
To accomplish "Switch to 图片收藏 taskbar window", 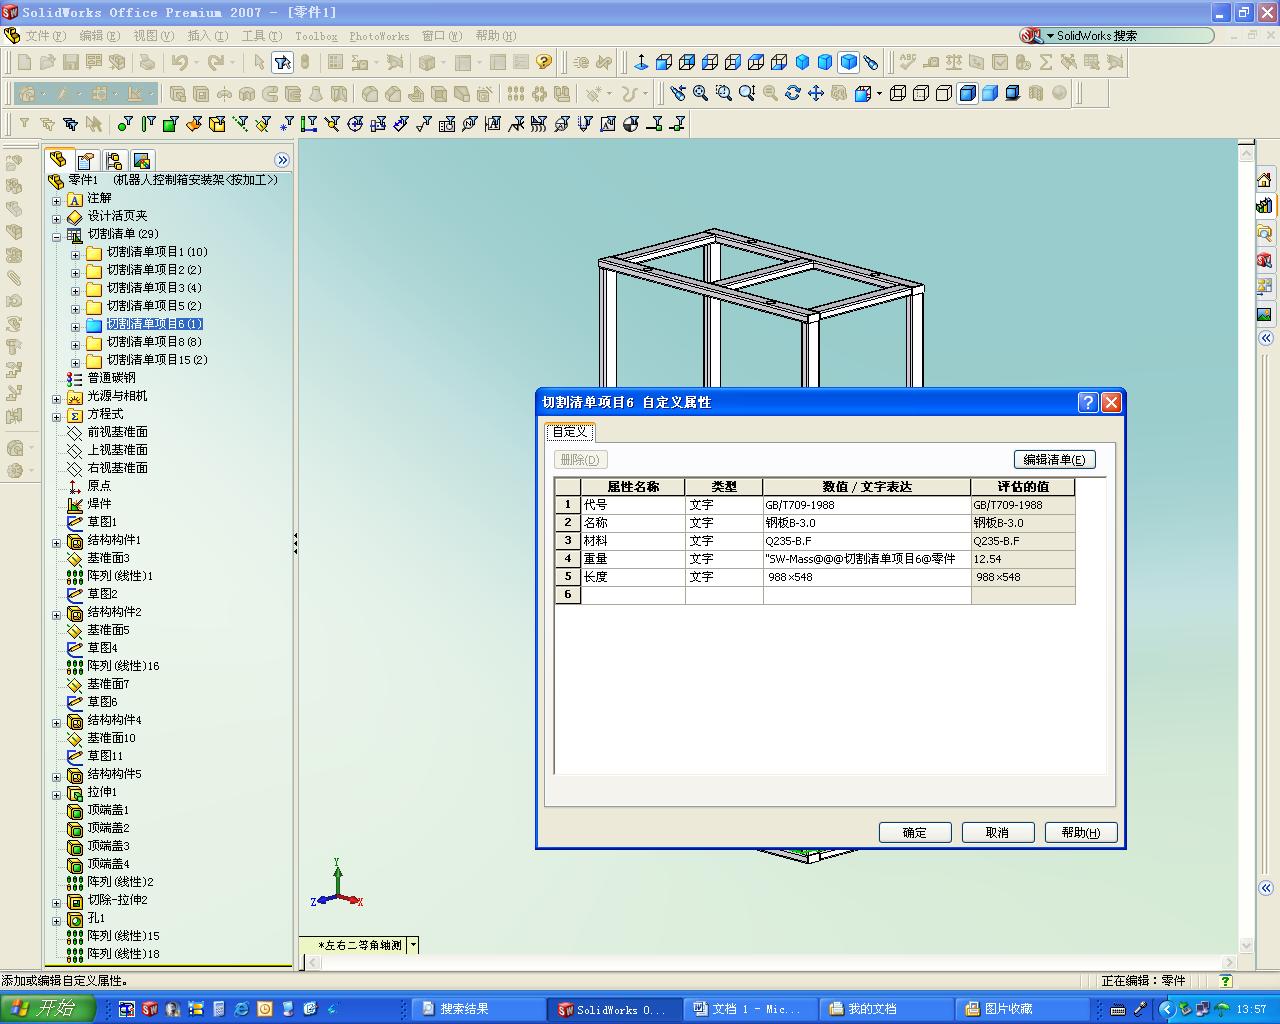I will (x=1022, y=1009).
